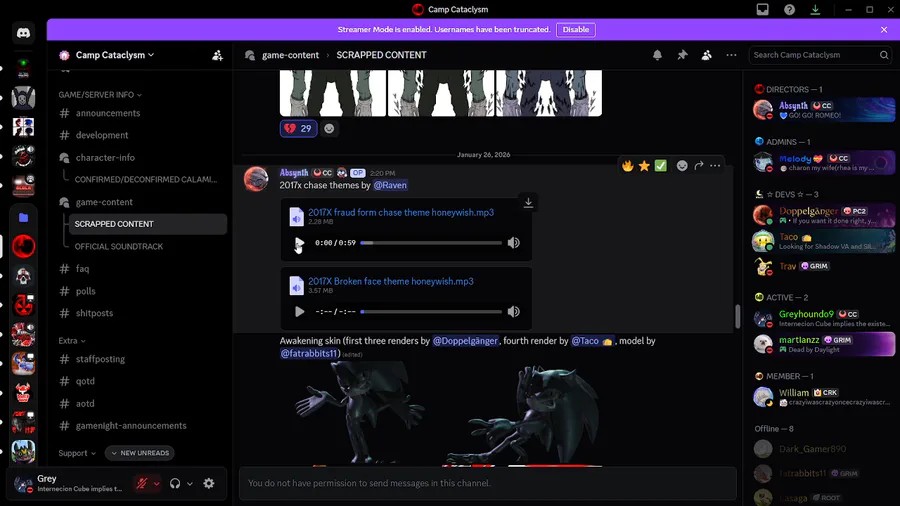Open Discord direct messages home icon
The height and width of the screenshot is (506, 900).
(x=23, y=33)
